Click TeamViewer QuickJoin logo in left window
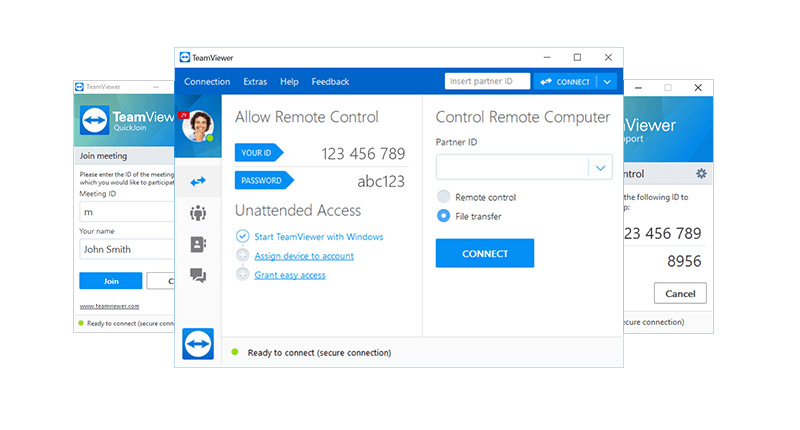800x430 pixels. pyautogui.click(x=94, y=120)
